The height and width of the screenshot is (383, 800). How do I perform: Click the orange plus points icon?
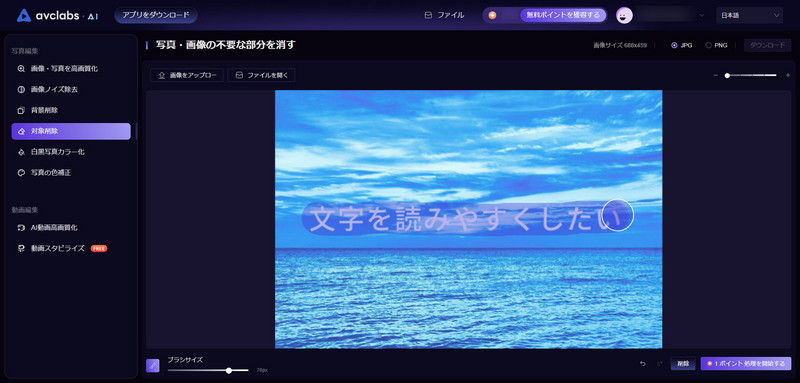coord(492,15)
